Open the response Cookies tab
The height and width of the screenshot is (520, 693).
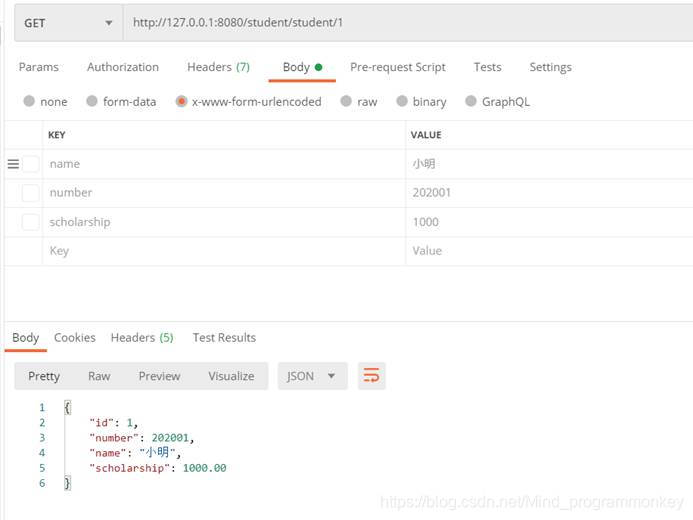pyautogui.click(x=75, y=338)
